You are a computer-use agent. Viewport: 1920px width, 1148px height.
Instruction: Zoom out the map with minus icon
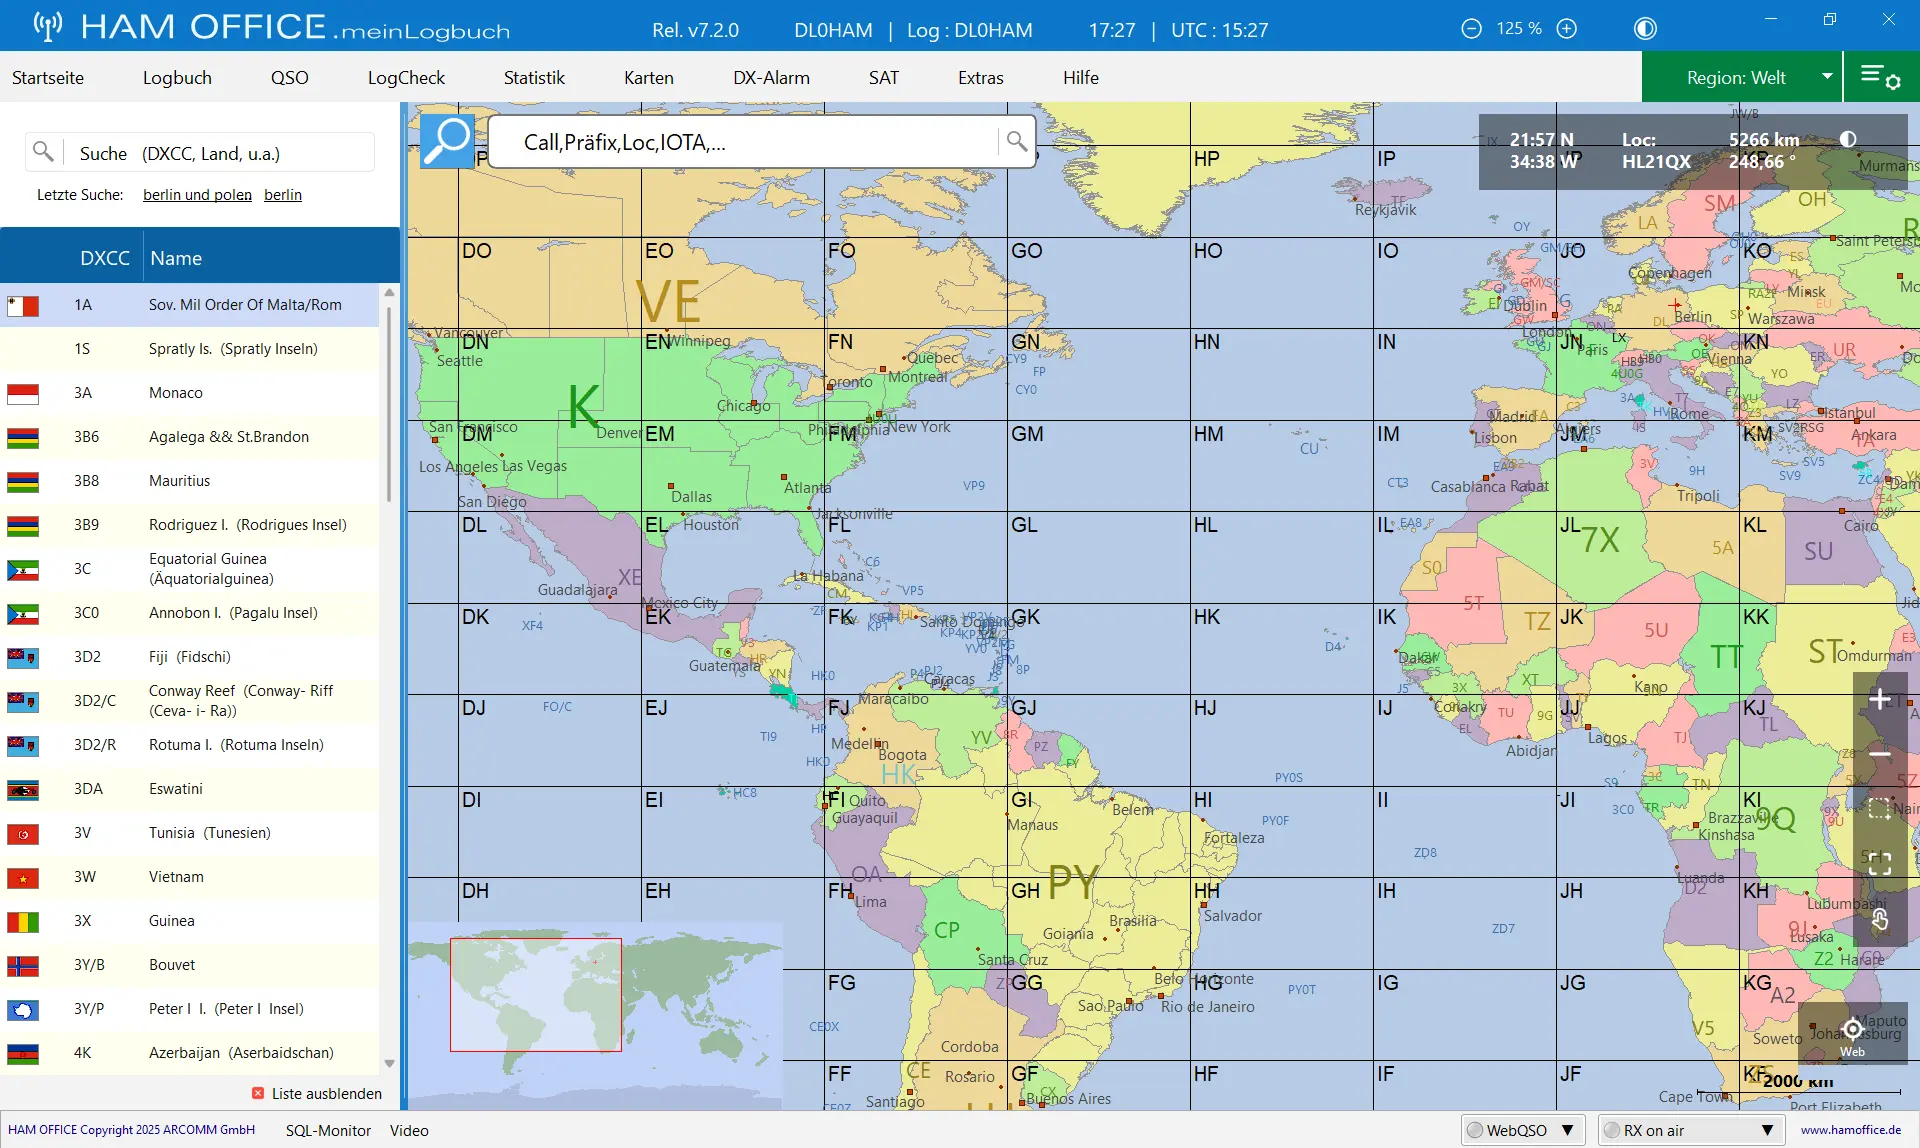point(1880,754)
